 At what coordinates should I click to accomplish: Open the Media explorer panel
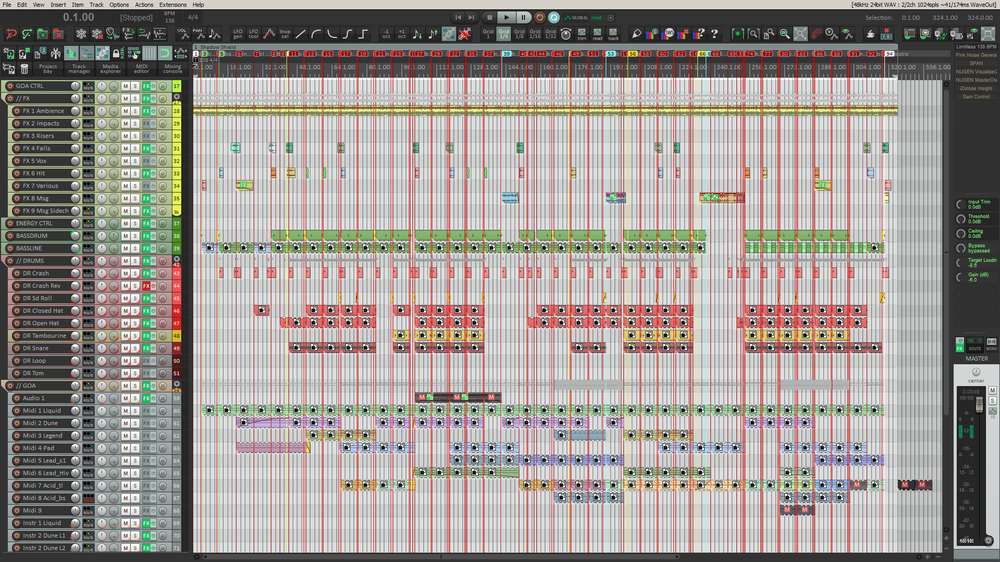point(110,68)
